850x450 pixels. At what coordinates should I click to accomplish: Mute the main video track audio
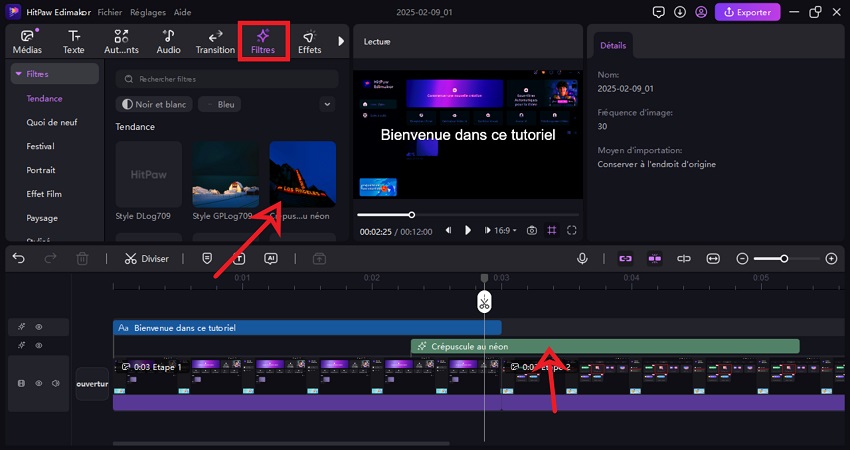56,383
